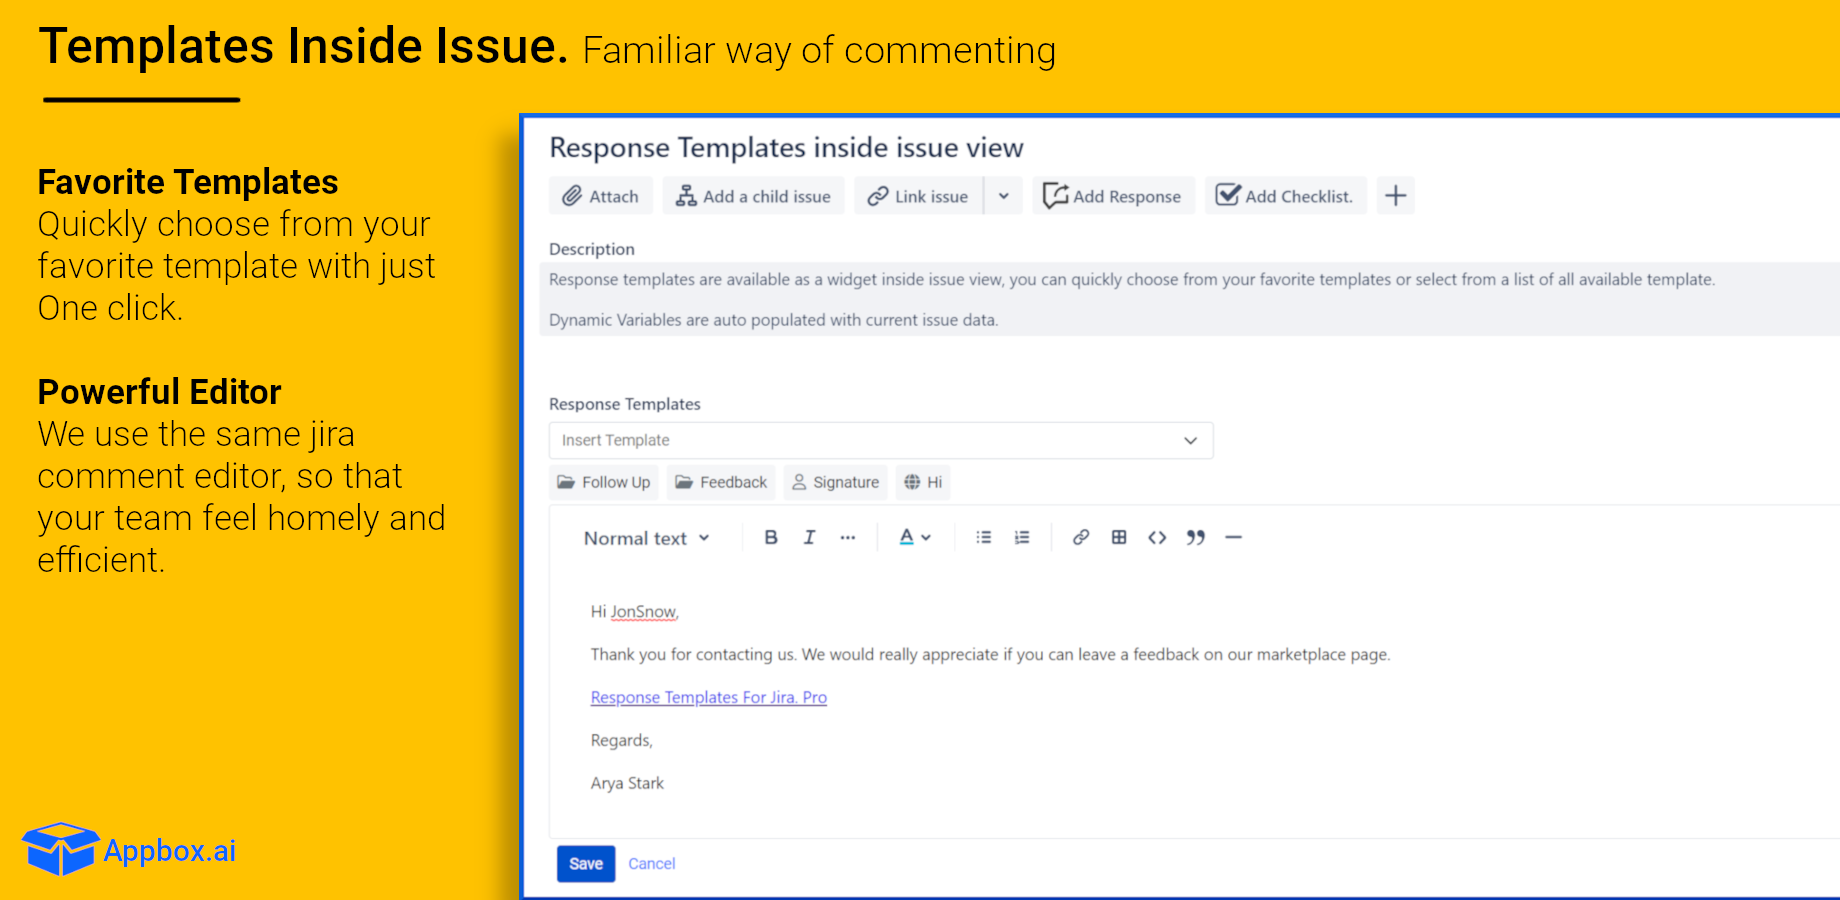
Task: Click the plus icon for more actions
Action: (1395, 195)
